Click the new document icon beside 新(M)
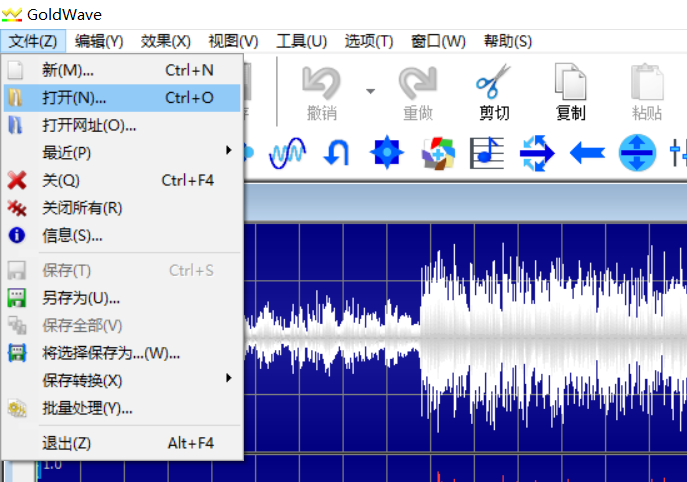687x482 pixels. (16, 70)
